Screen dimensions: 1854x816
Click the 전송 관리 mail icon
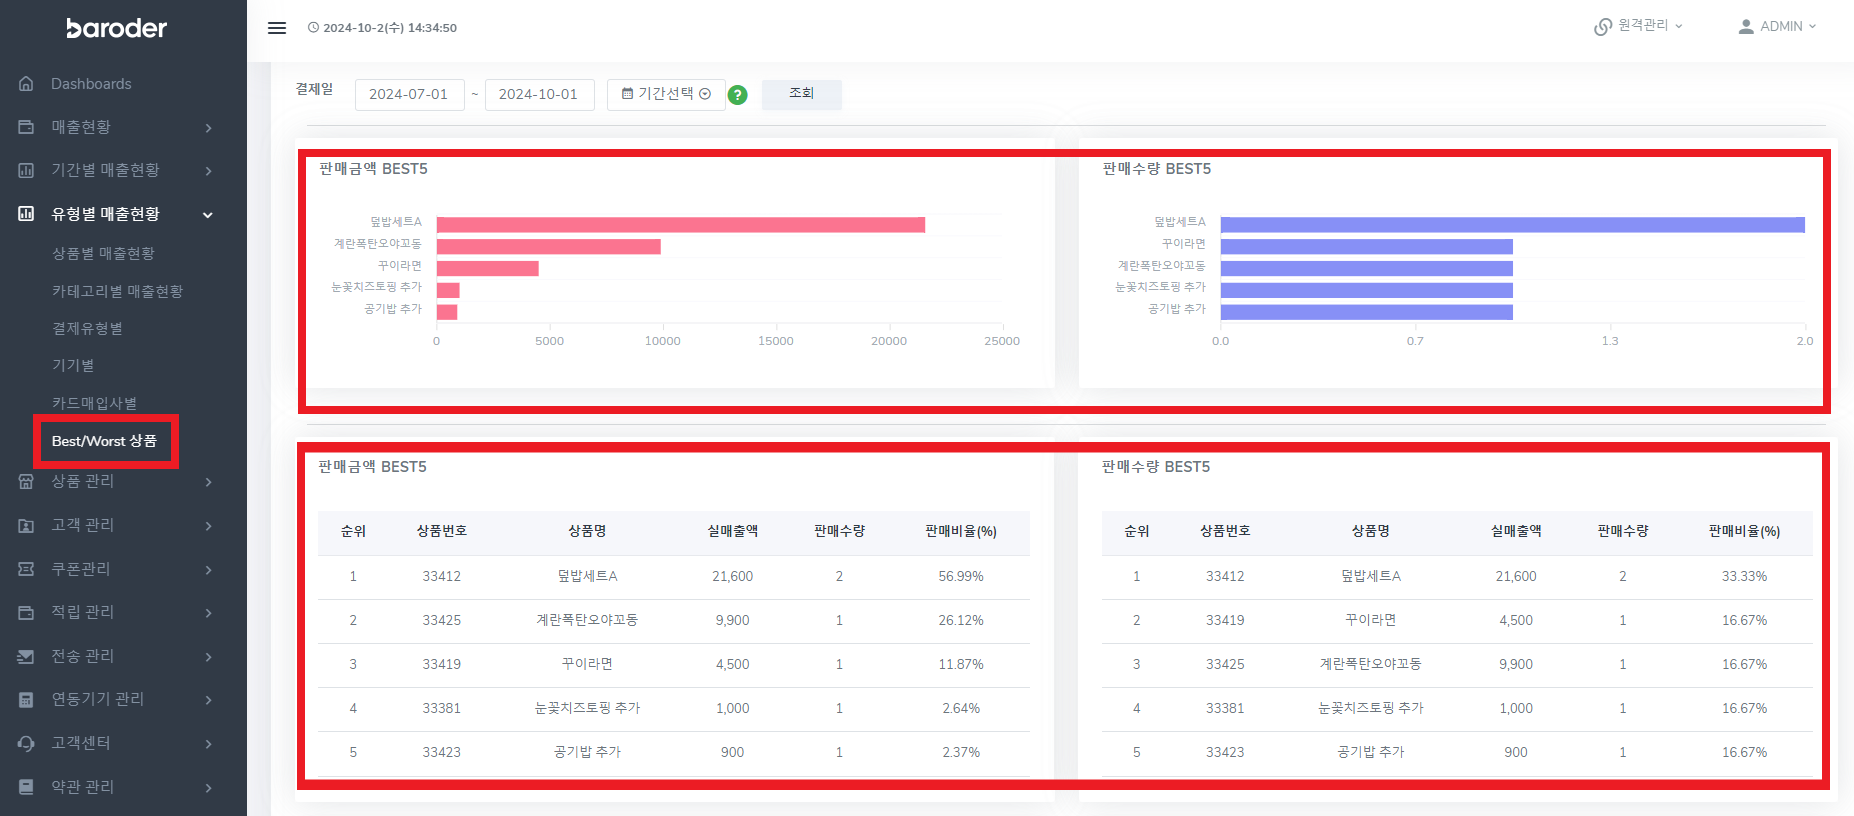click(x=26, y=656)
